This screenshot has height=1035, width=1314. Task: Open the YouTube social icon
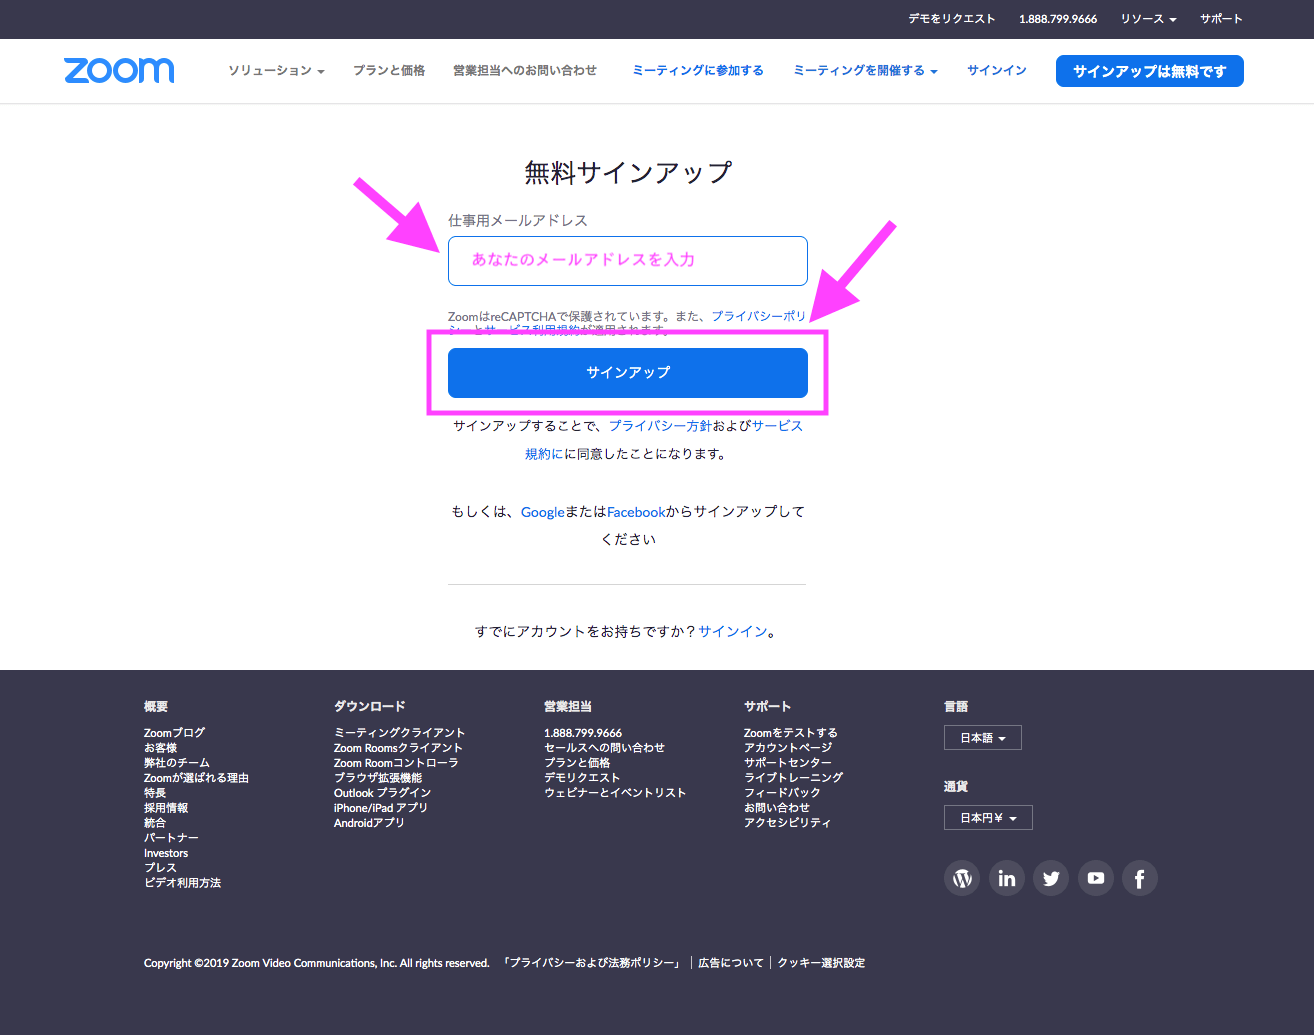tap(1096, 878)
